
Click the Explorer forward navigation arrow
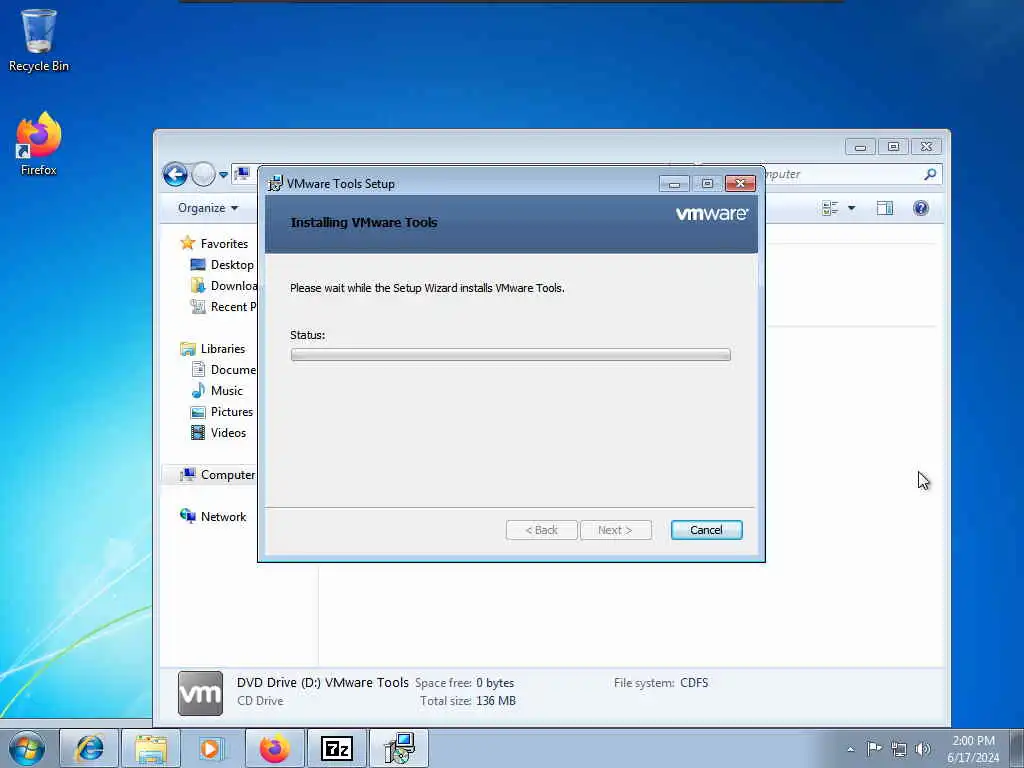pyautogui.click(x=203, y=174)
